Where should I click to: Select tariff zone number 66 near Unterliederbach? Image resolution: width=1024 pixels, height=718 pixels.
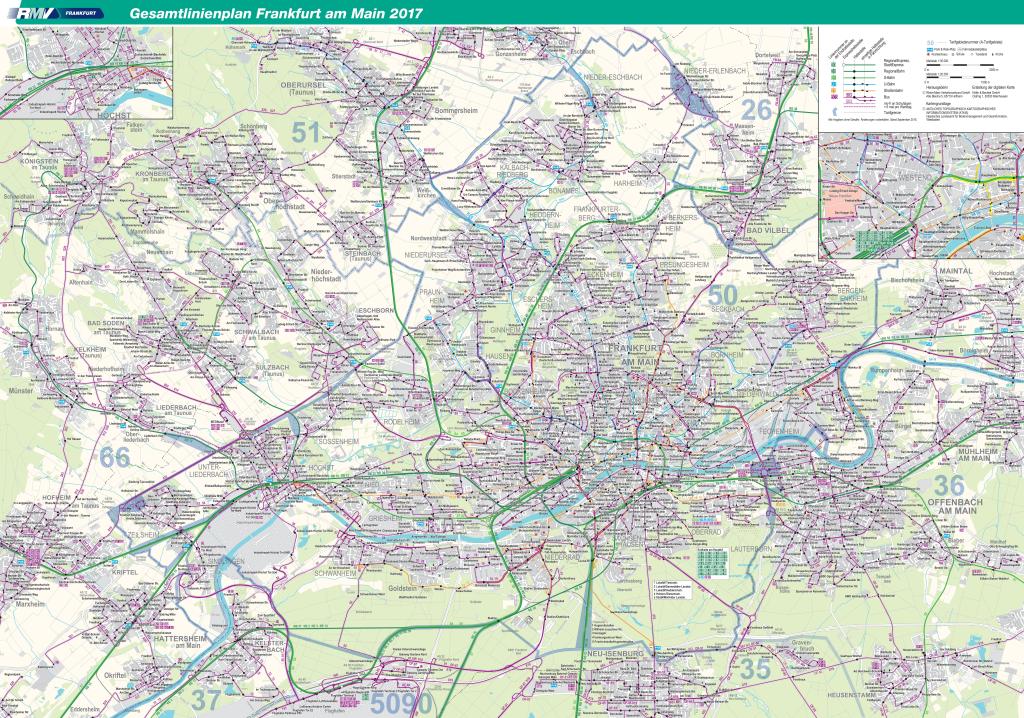(x=116, y=457)
